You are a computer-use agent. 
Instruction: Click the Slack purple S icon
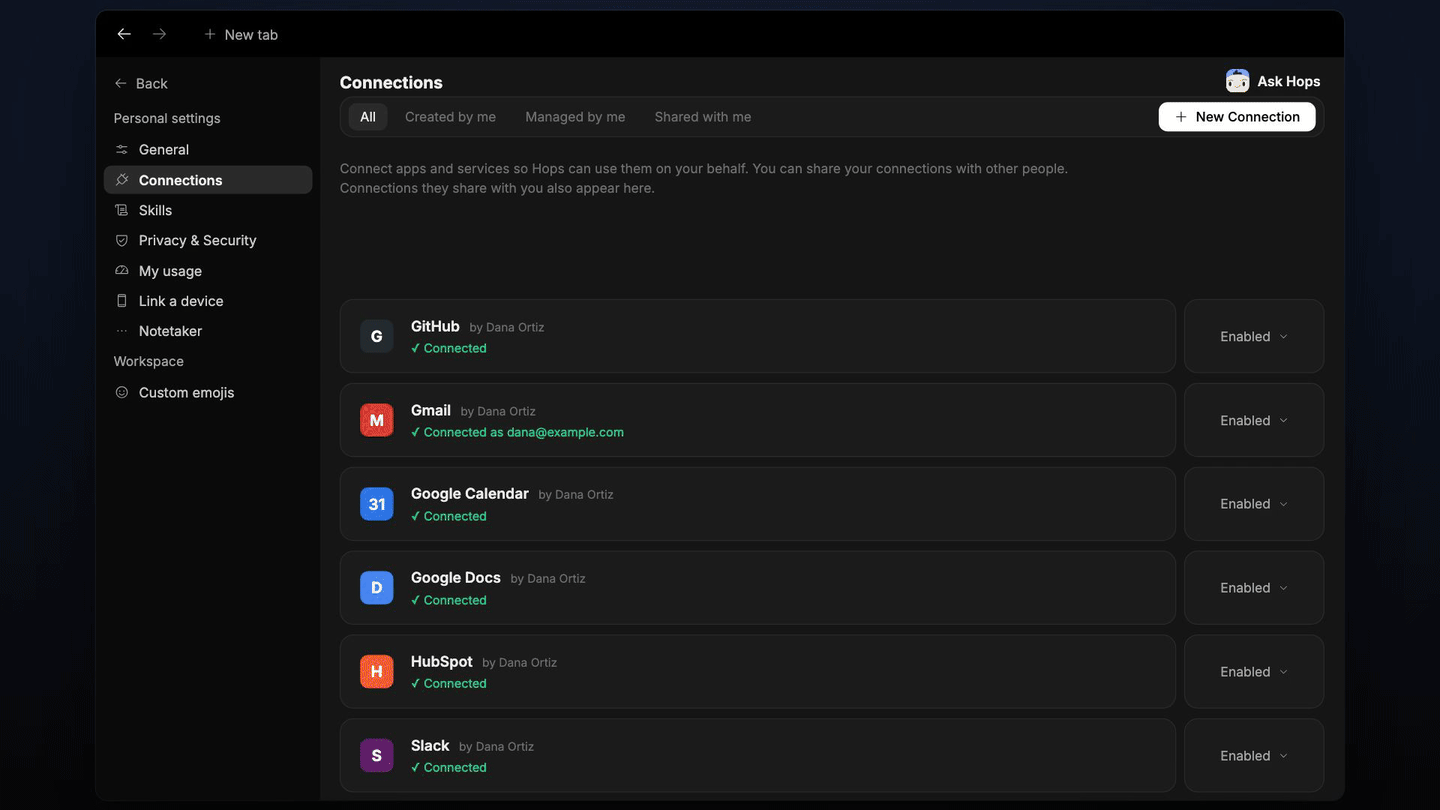[x=376, y=756]
